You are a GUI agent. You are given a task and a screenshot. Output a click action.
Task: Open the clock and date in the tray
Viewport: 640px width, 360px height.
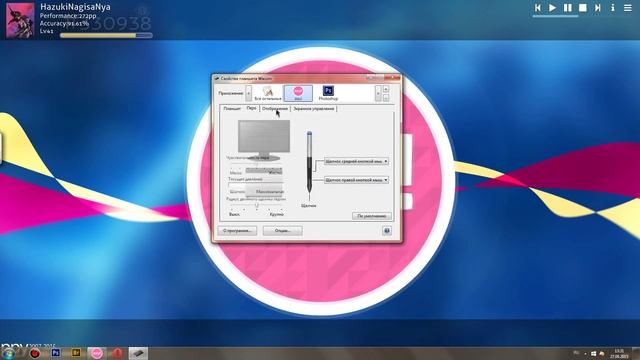pos(619,353)
